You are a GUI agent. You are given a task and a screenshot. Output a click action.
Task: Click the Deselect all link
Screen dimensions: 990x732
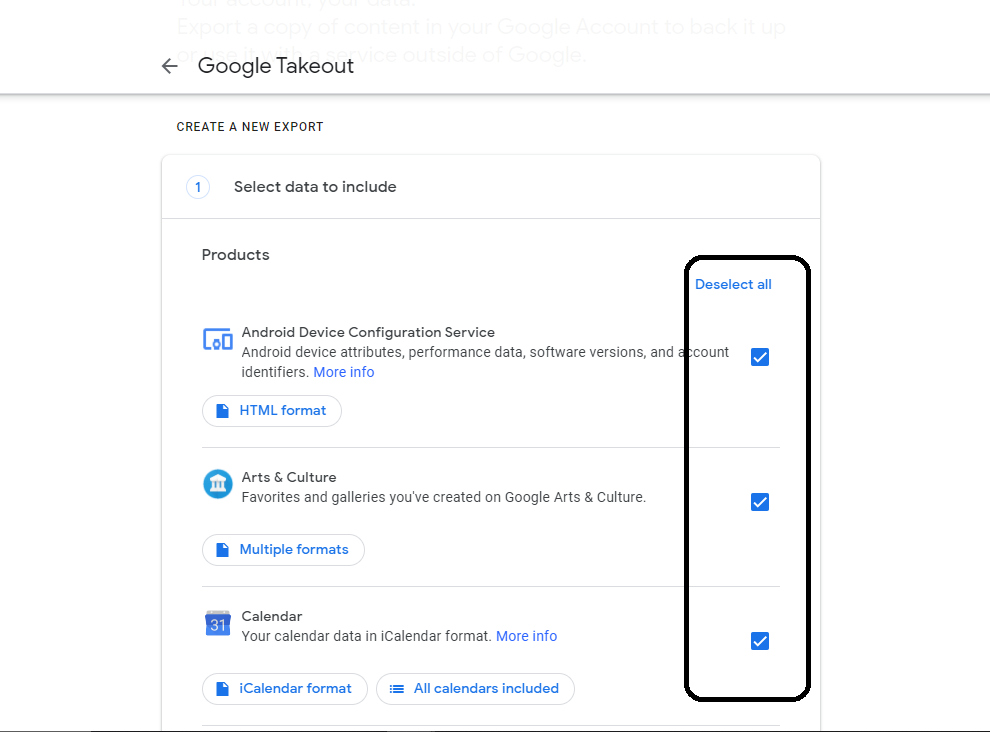click(x=733, y=284)
